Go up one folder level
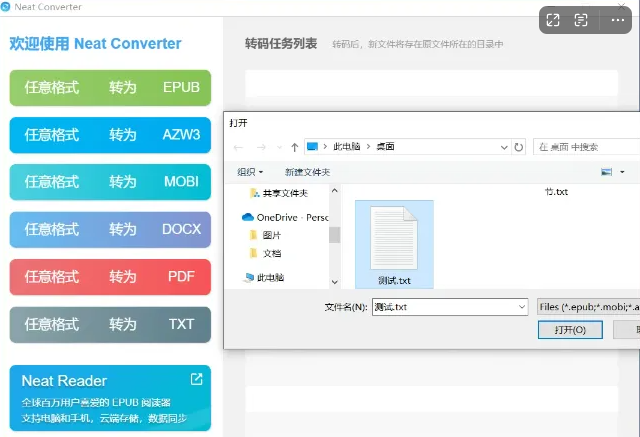The image size is (640, 437). click(294, 147)
